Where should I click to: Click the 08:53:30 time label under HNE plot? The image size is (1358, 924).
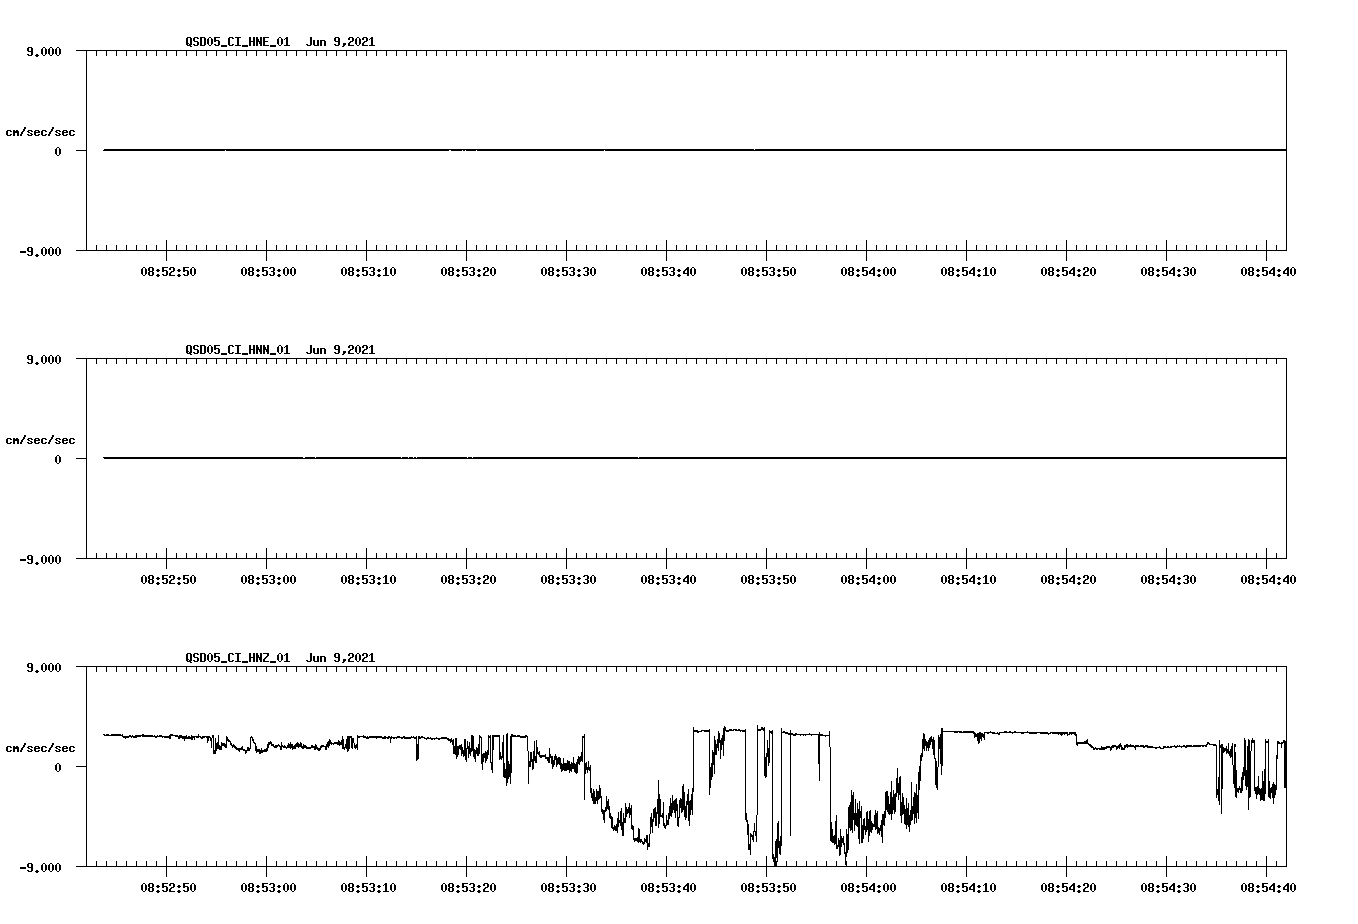[x=568, y=272]
